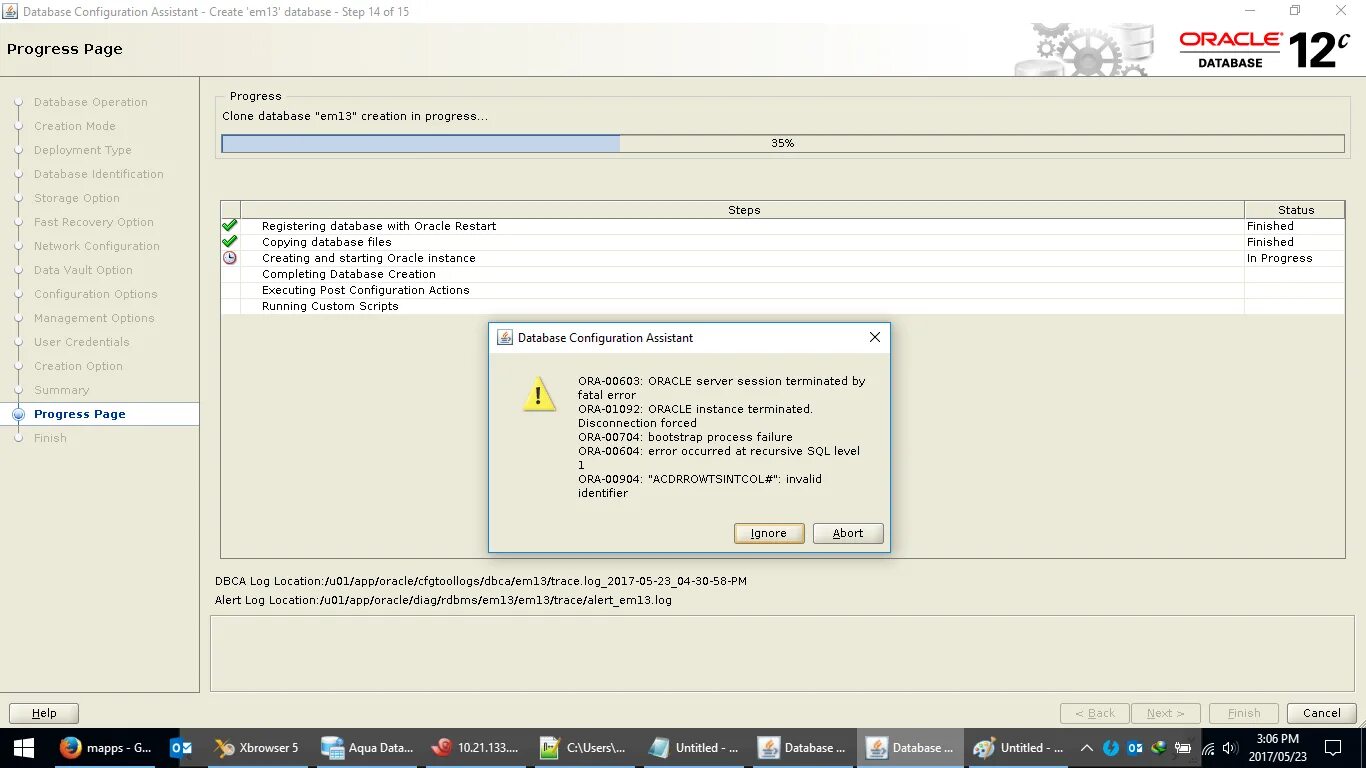Select the Data Vault Option step
Screen dimensions: 1366x768
[83, 270]
